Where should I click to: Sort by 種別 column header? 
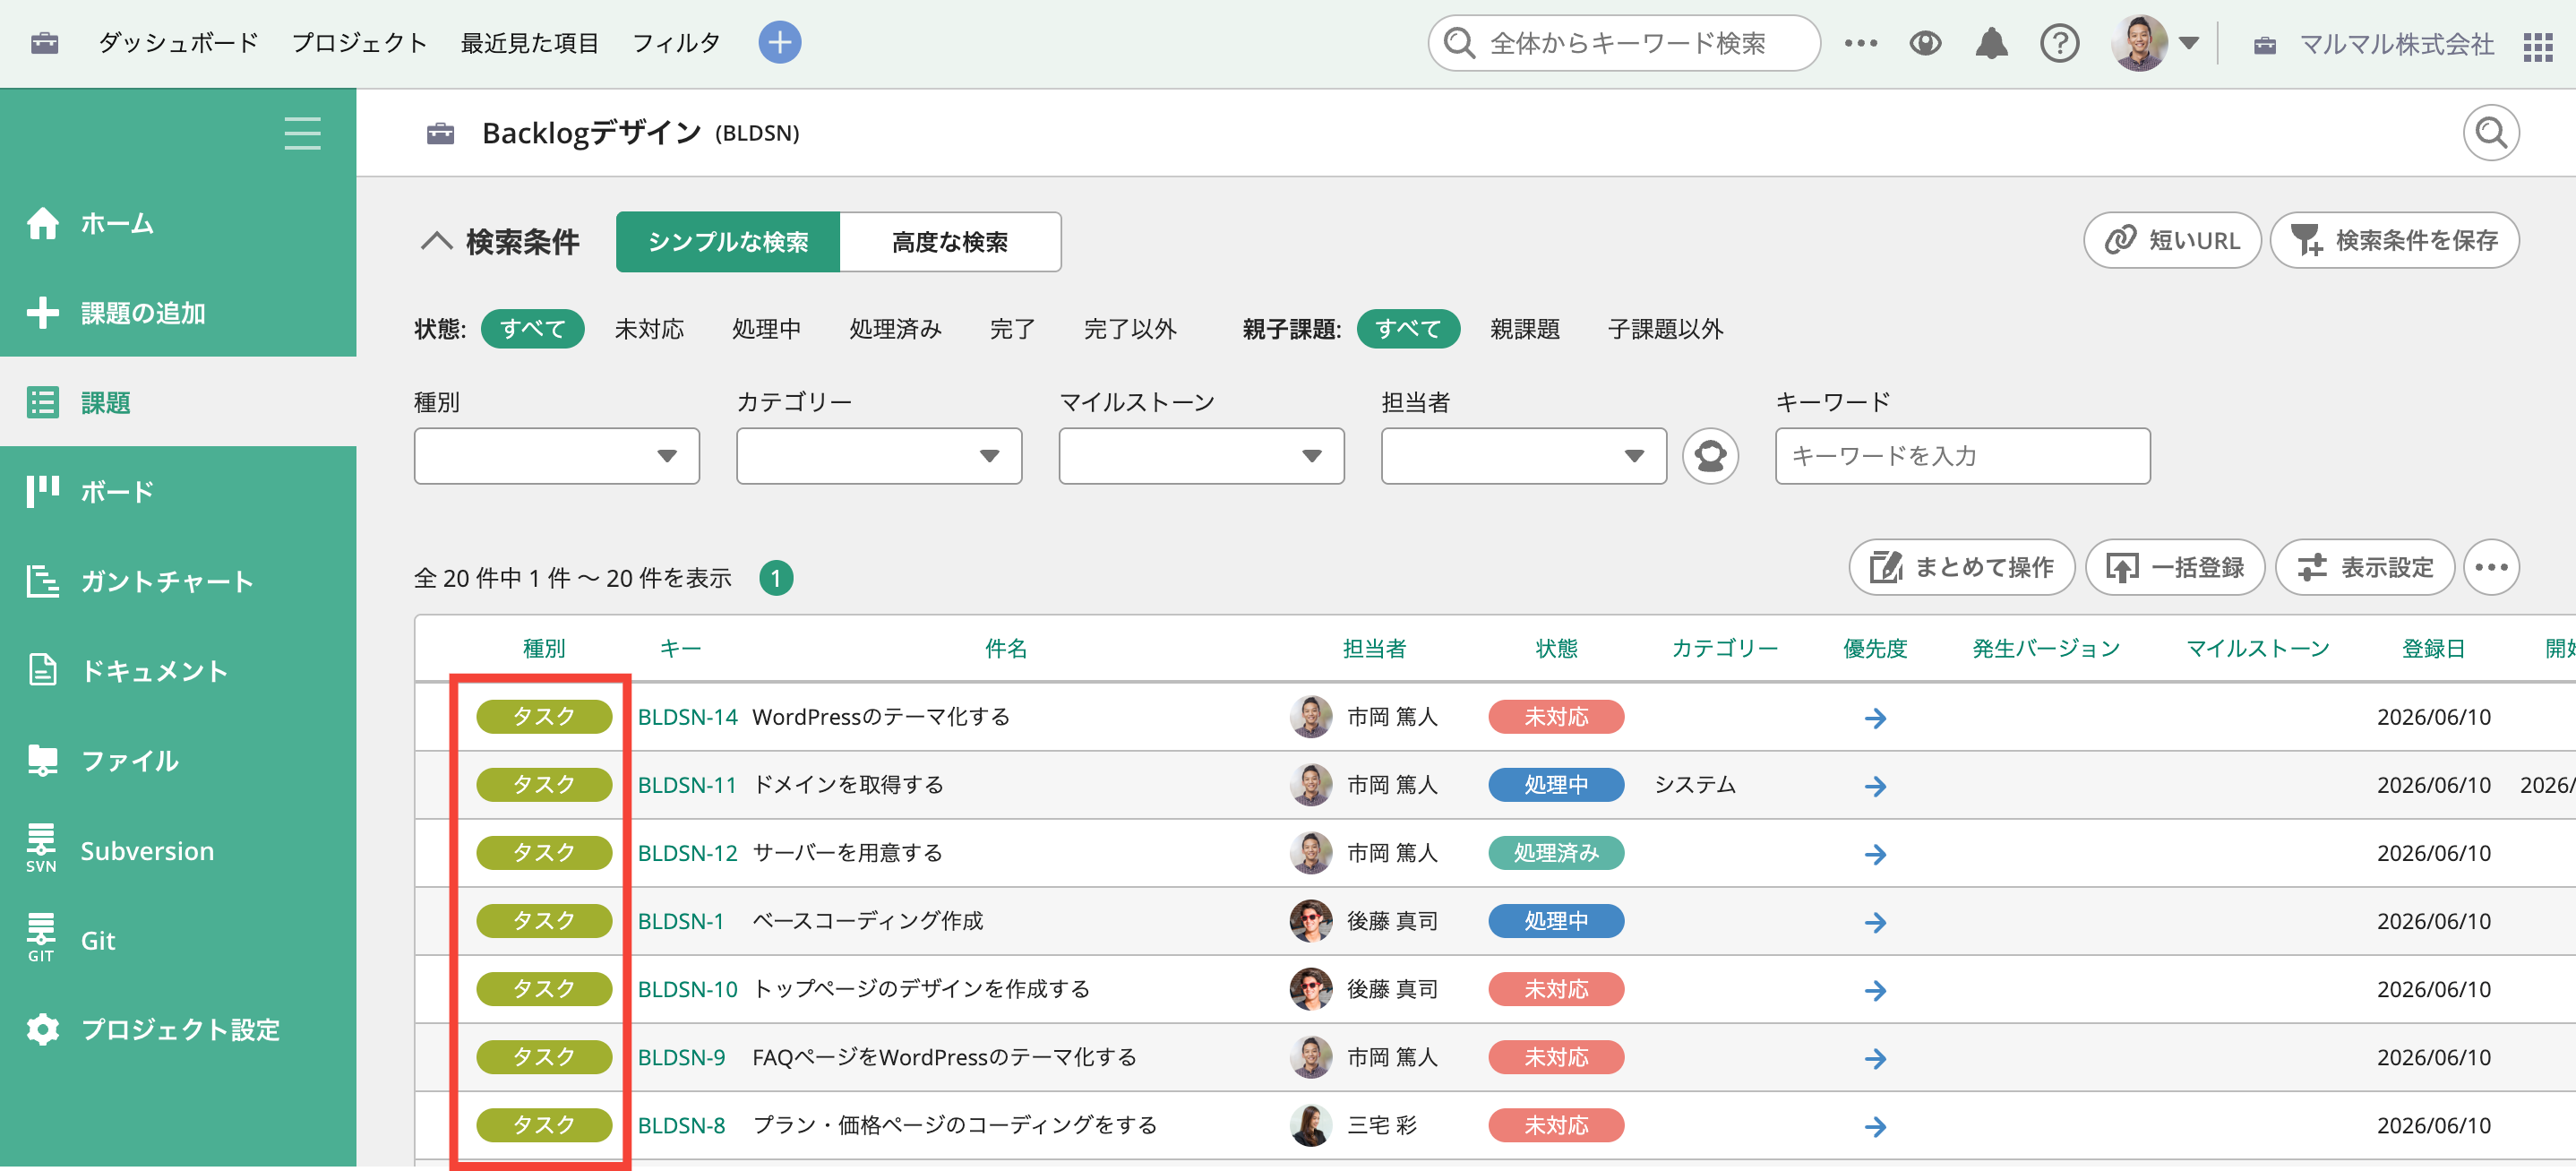click(544, 648)
